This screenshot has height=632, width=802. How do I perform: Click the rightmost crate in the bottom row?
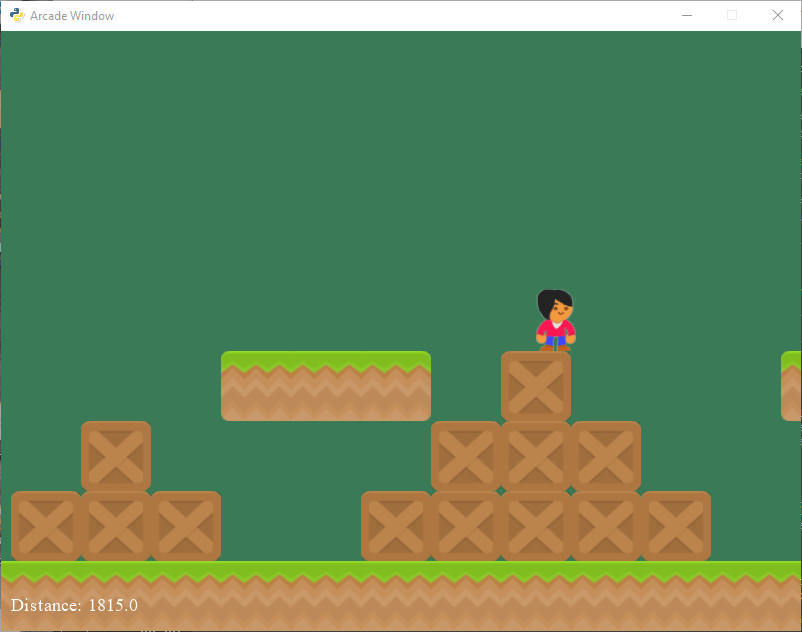pos(676,525)
